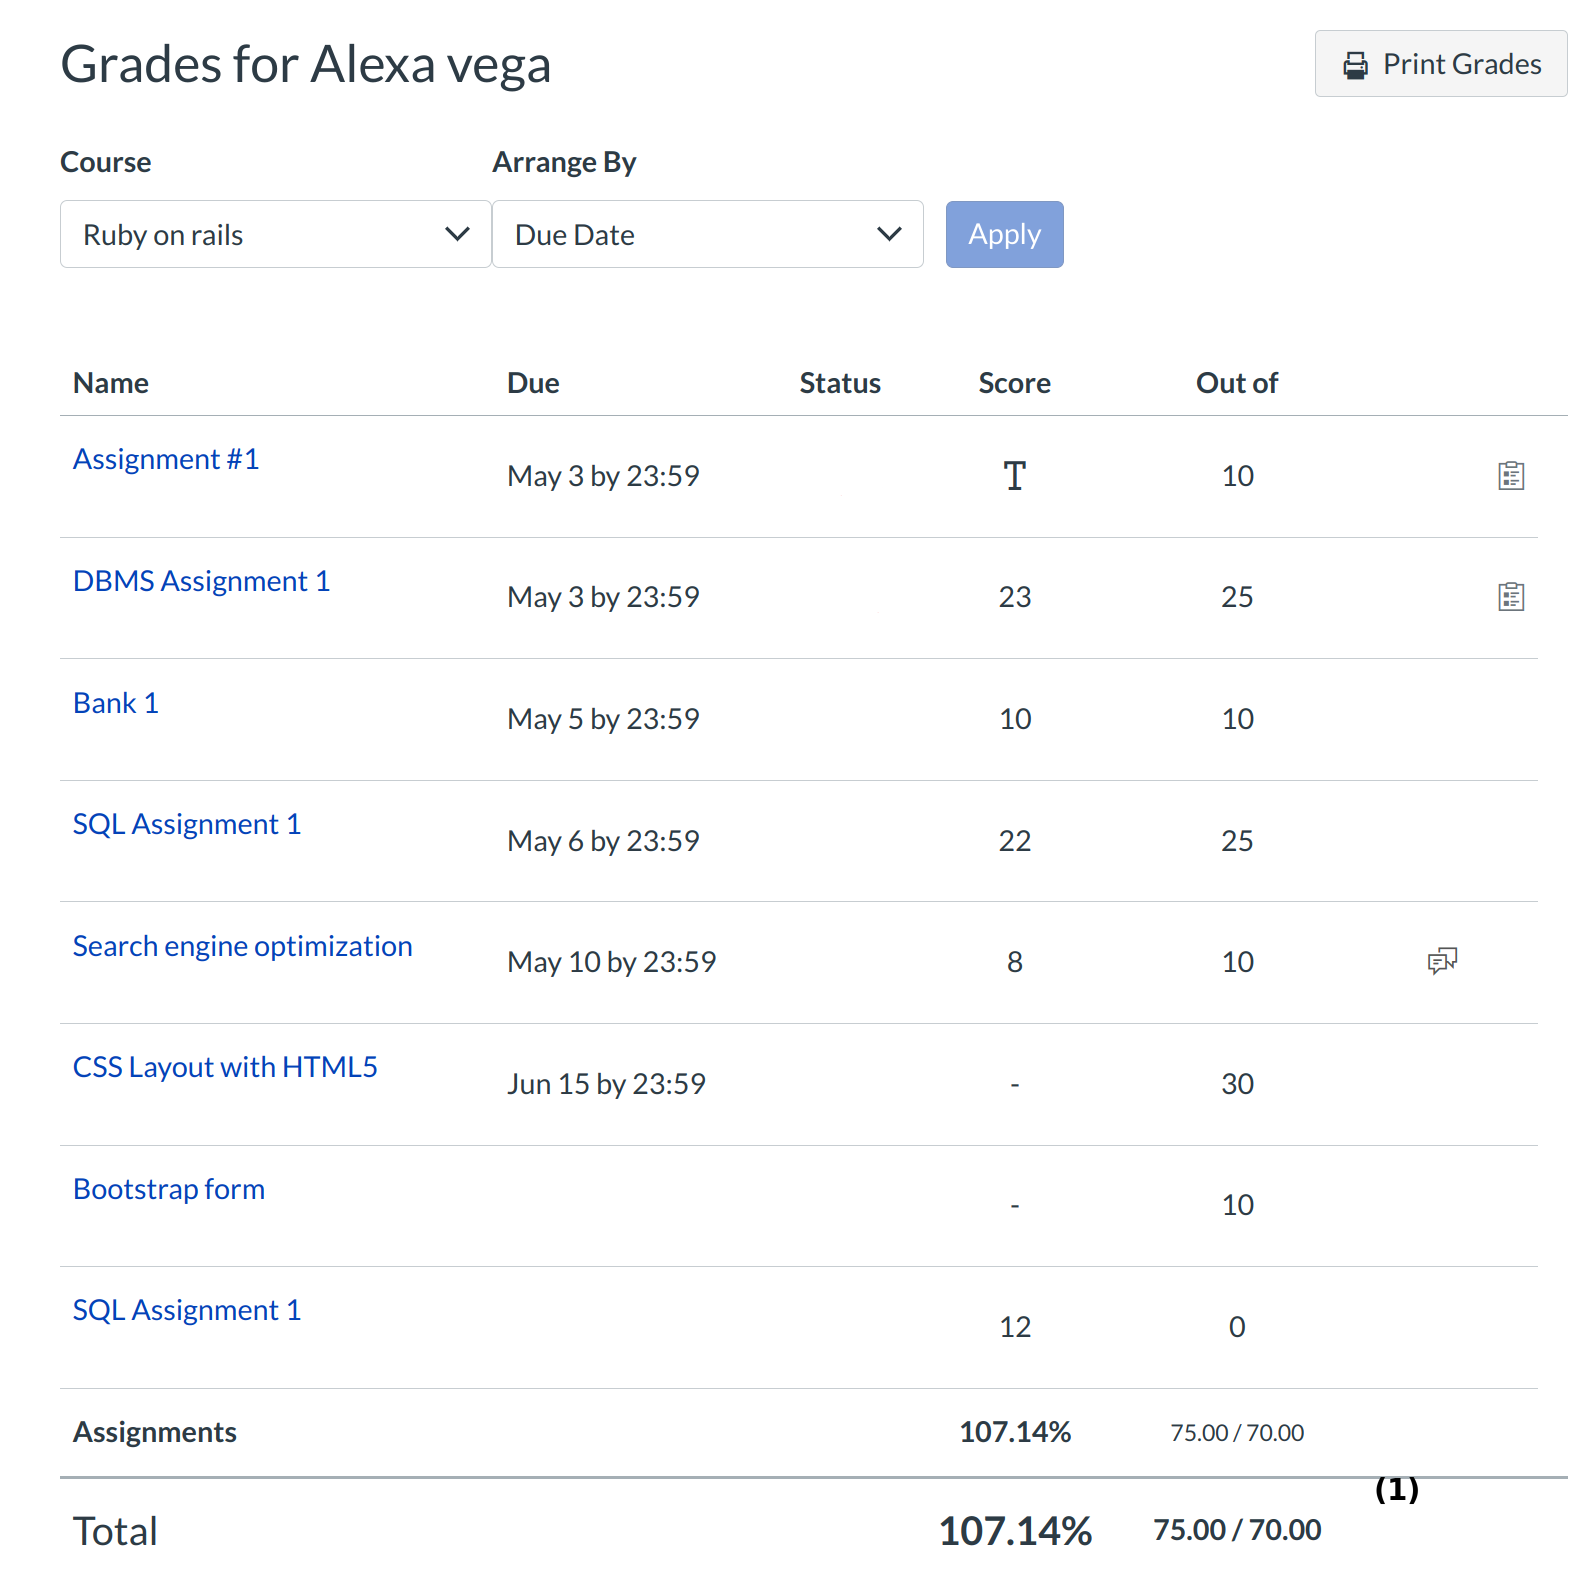Open the Search engine optimization assignment
Viewport: 1580px width, 1574px height.
pos(242,946)
